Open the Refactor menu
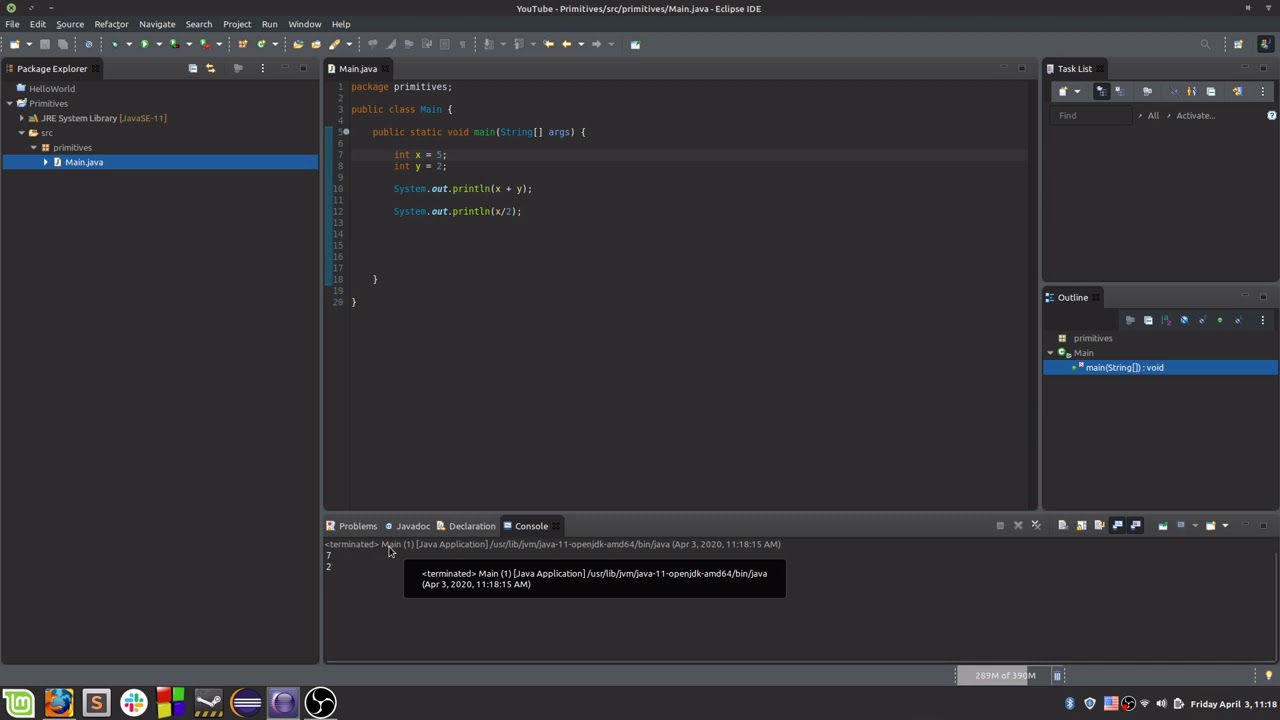Viewport: 1280px width, 720px height. click(x=111, y=24)
